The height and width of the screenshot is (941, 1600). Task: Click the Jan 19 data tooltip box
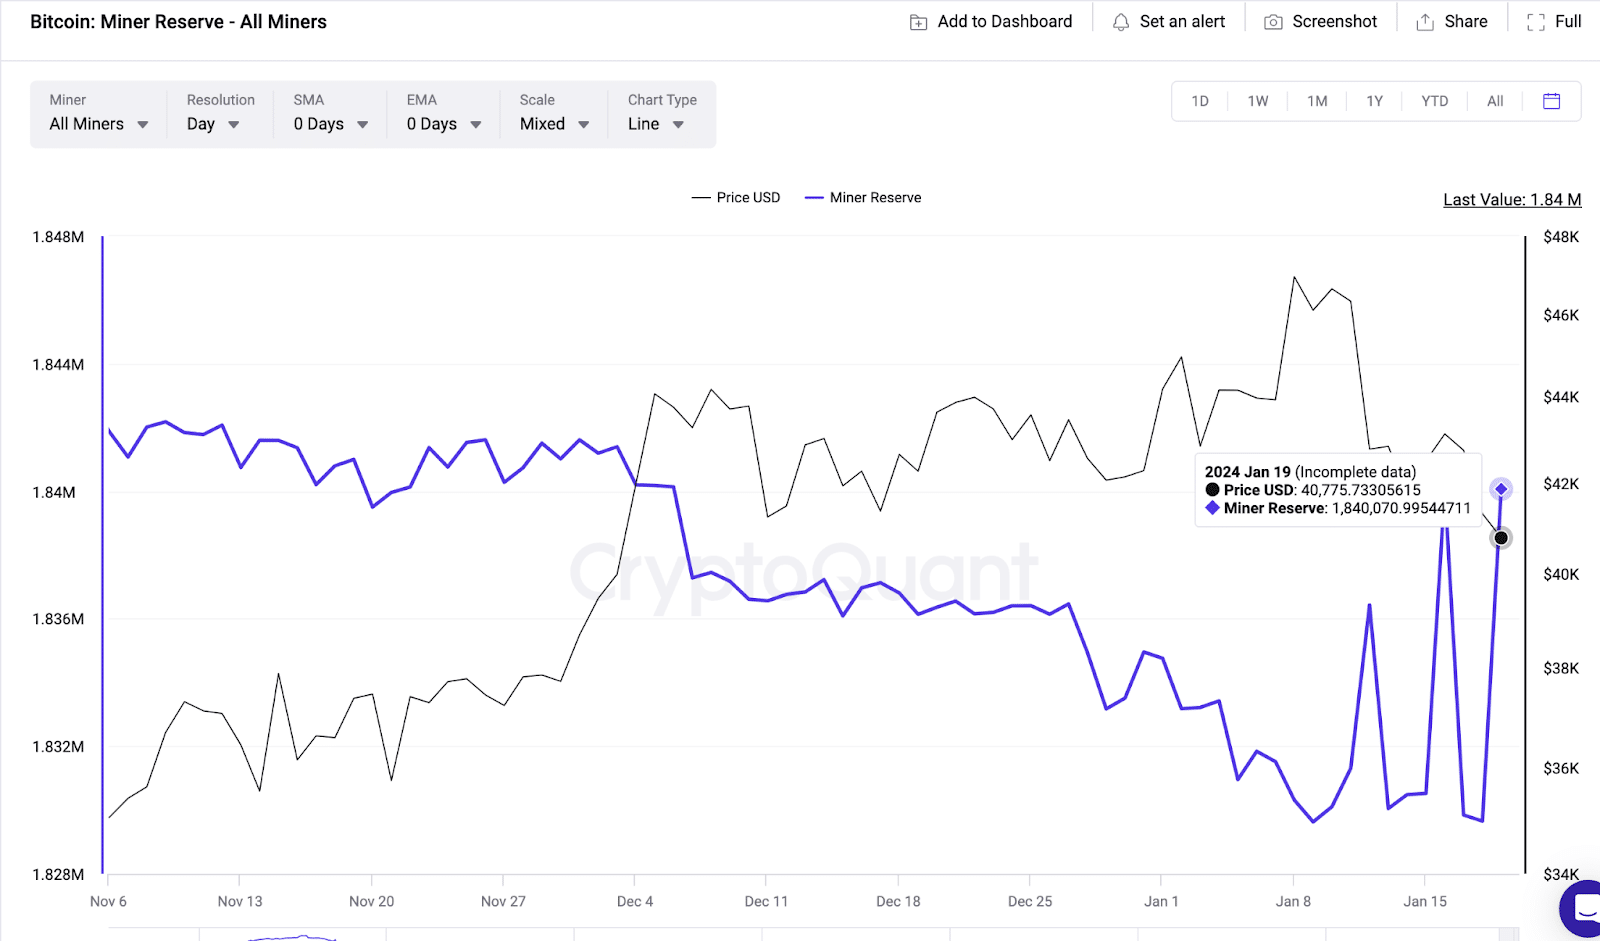click(1337, 490)
